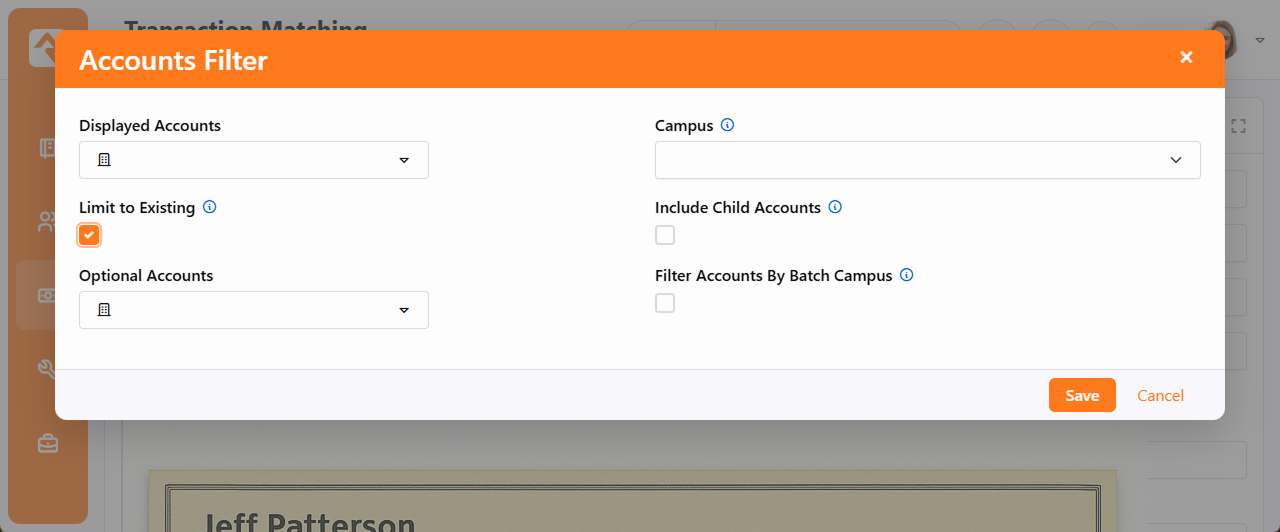The image size is (1280, 532).
Task: Click the info icon beside Limit to Existing
Action: pos(210,208)
